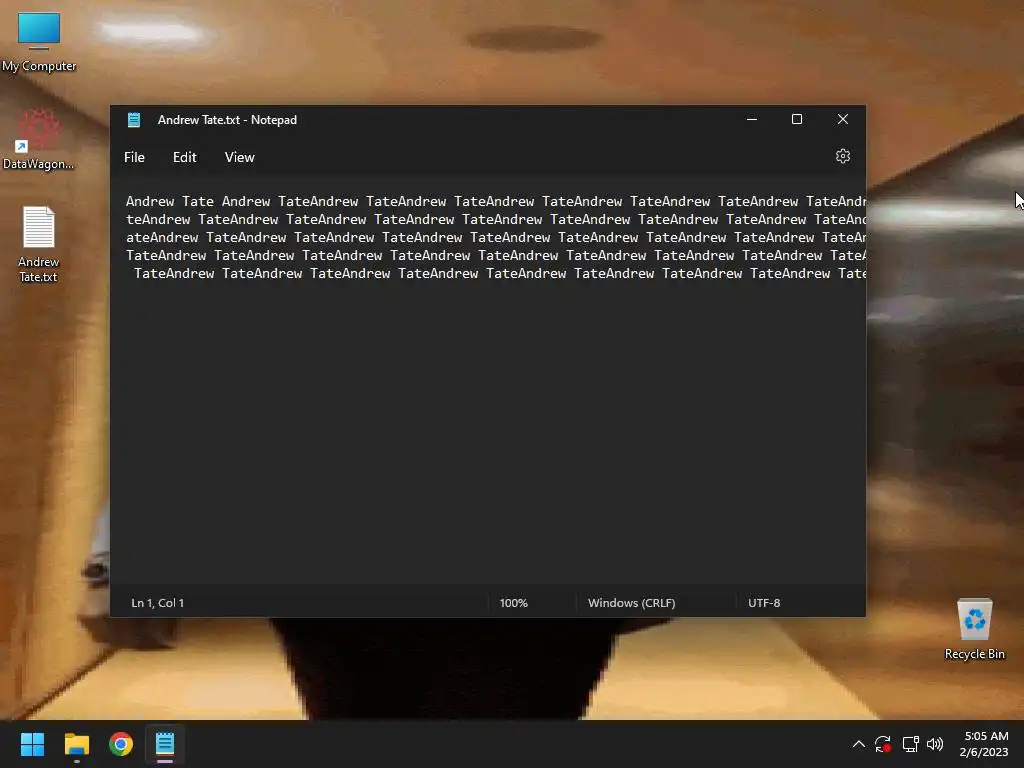Click the sync status tray icon
Viewport: 1024px width, 768px height.
(883, 744)
